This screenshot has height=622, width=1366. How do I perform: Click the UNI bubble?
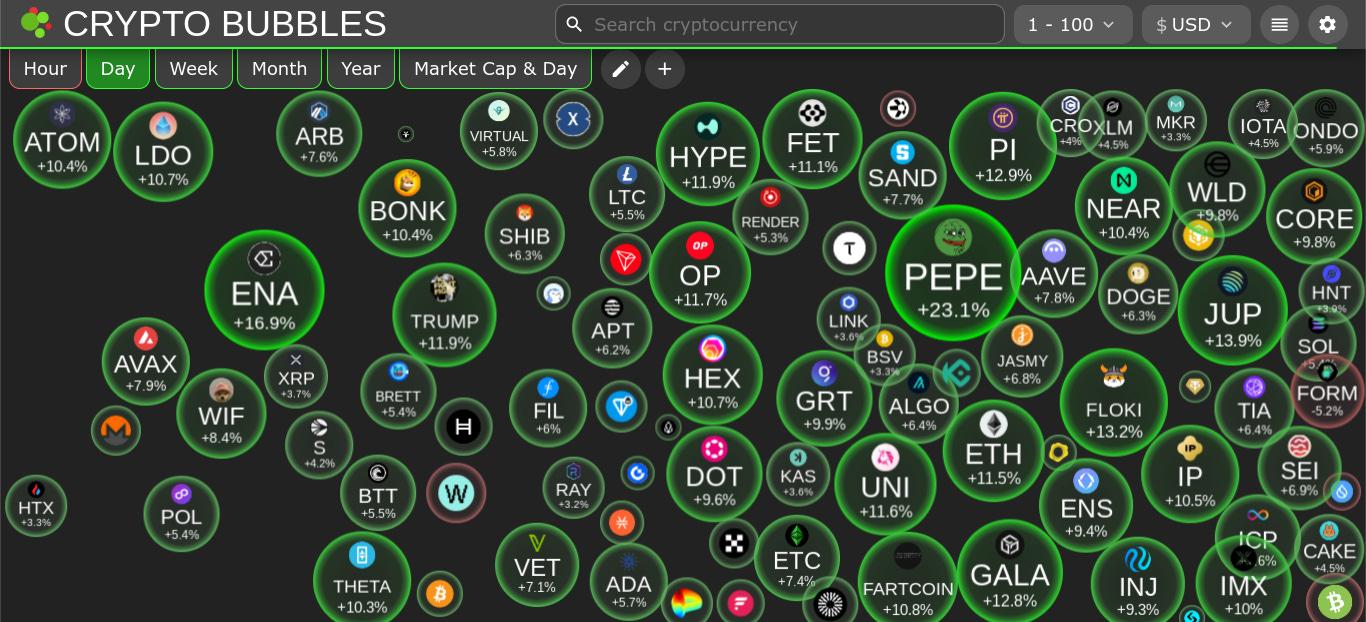click(x=885, y=484)
